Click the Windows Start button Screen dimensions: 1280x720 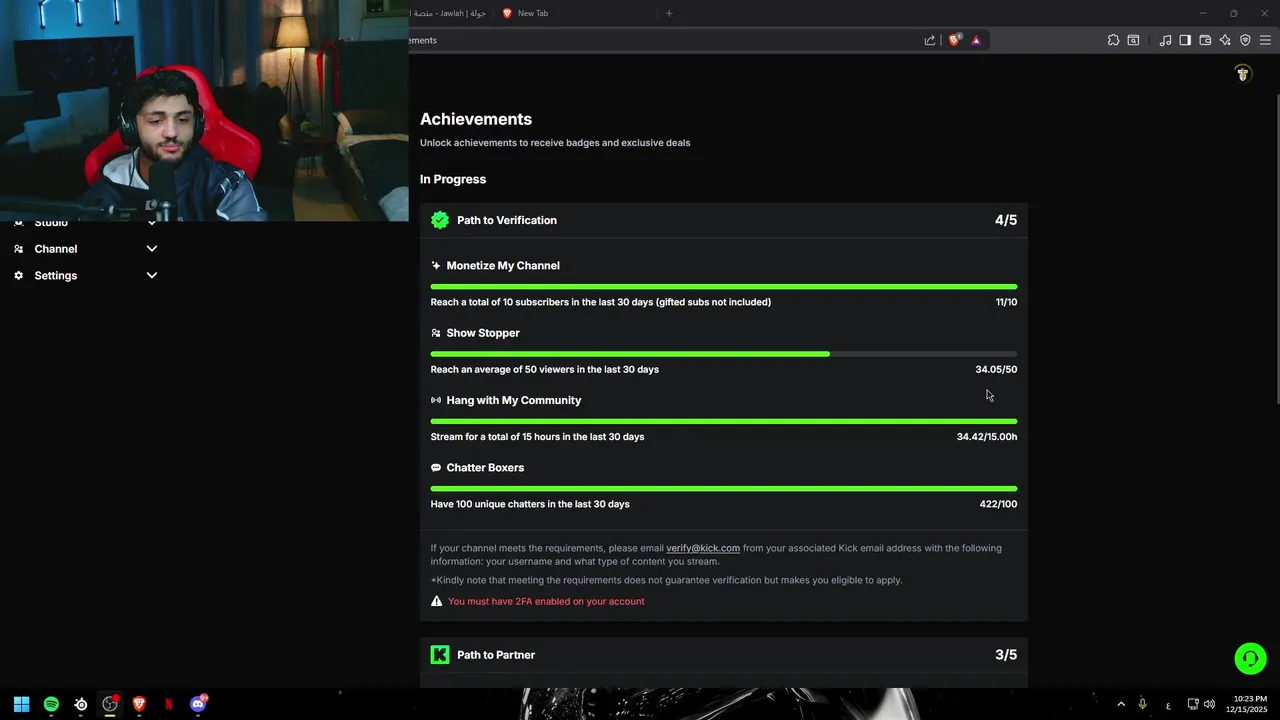[x=21, y=704]
